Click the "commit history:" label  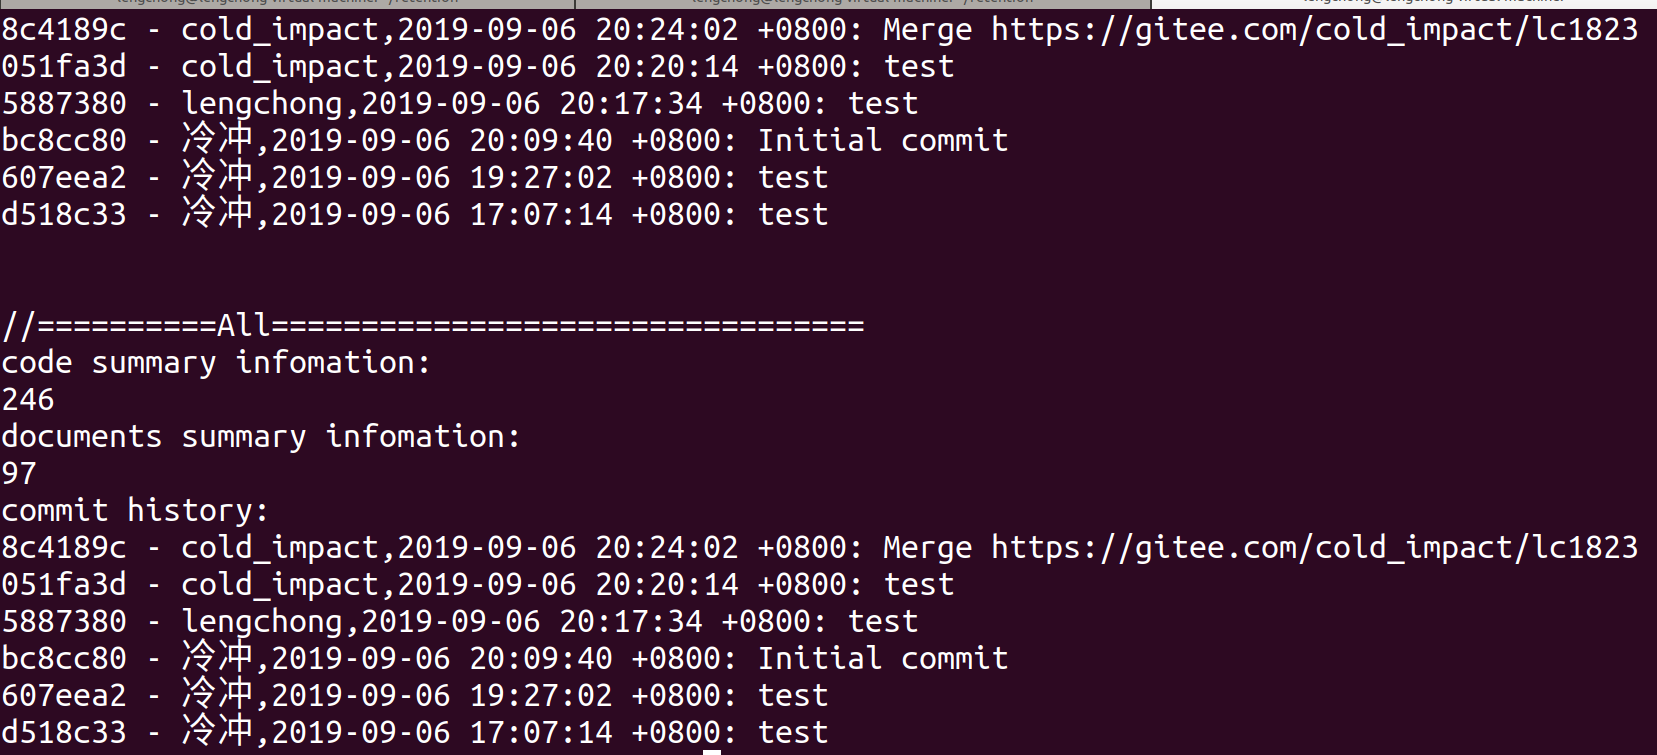[135, 511]
